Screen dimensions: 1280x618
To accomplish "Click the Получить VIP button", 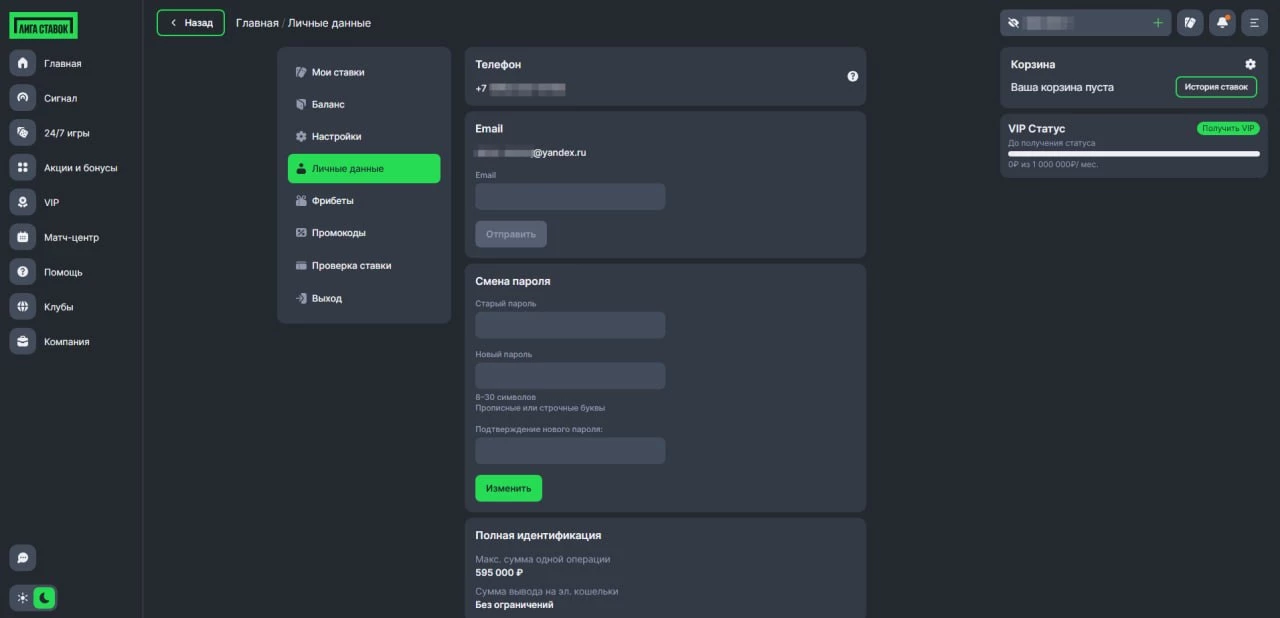I will tap(1228, 128).
